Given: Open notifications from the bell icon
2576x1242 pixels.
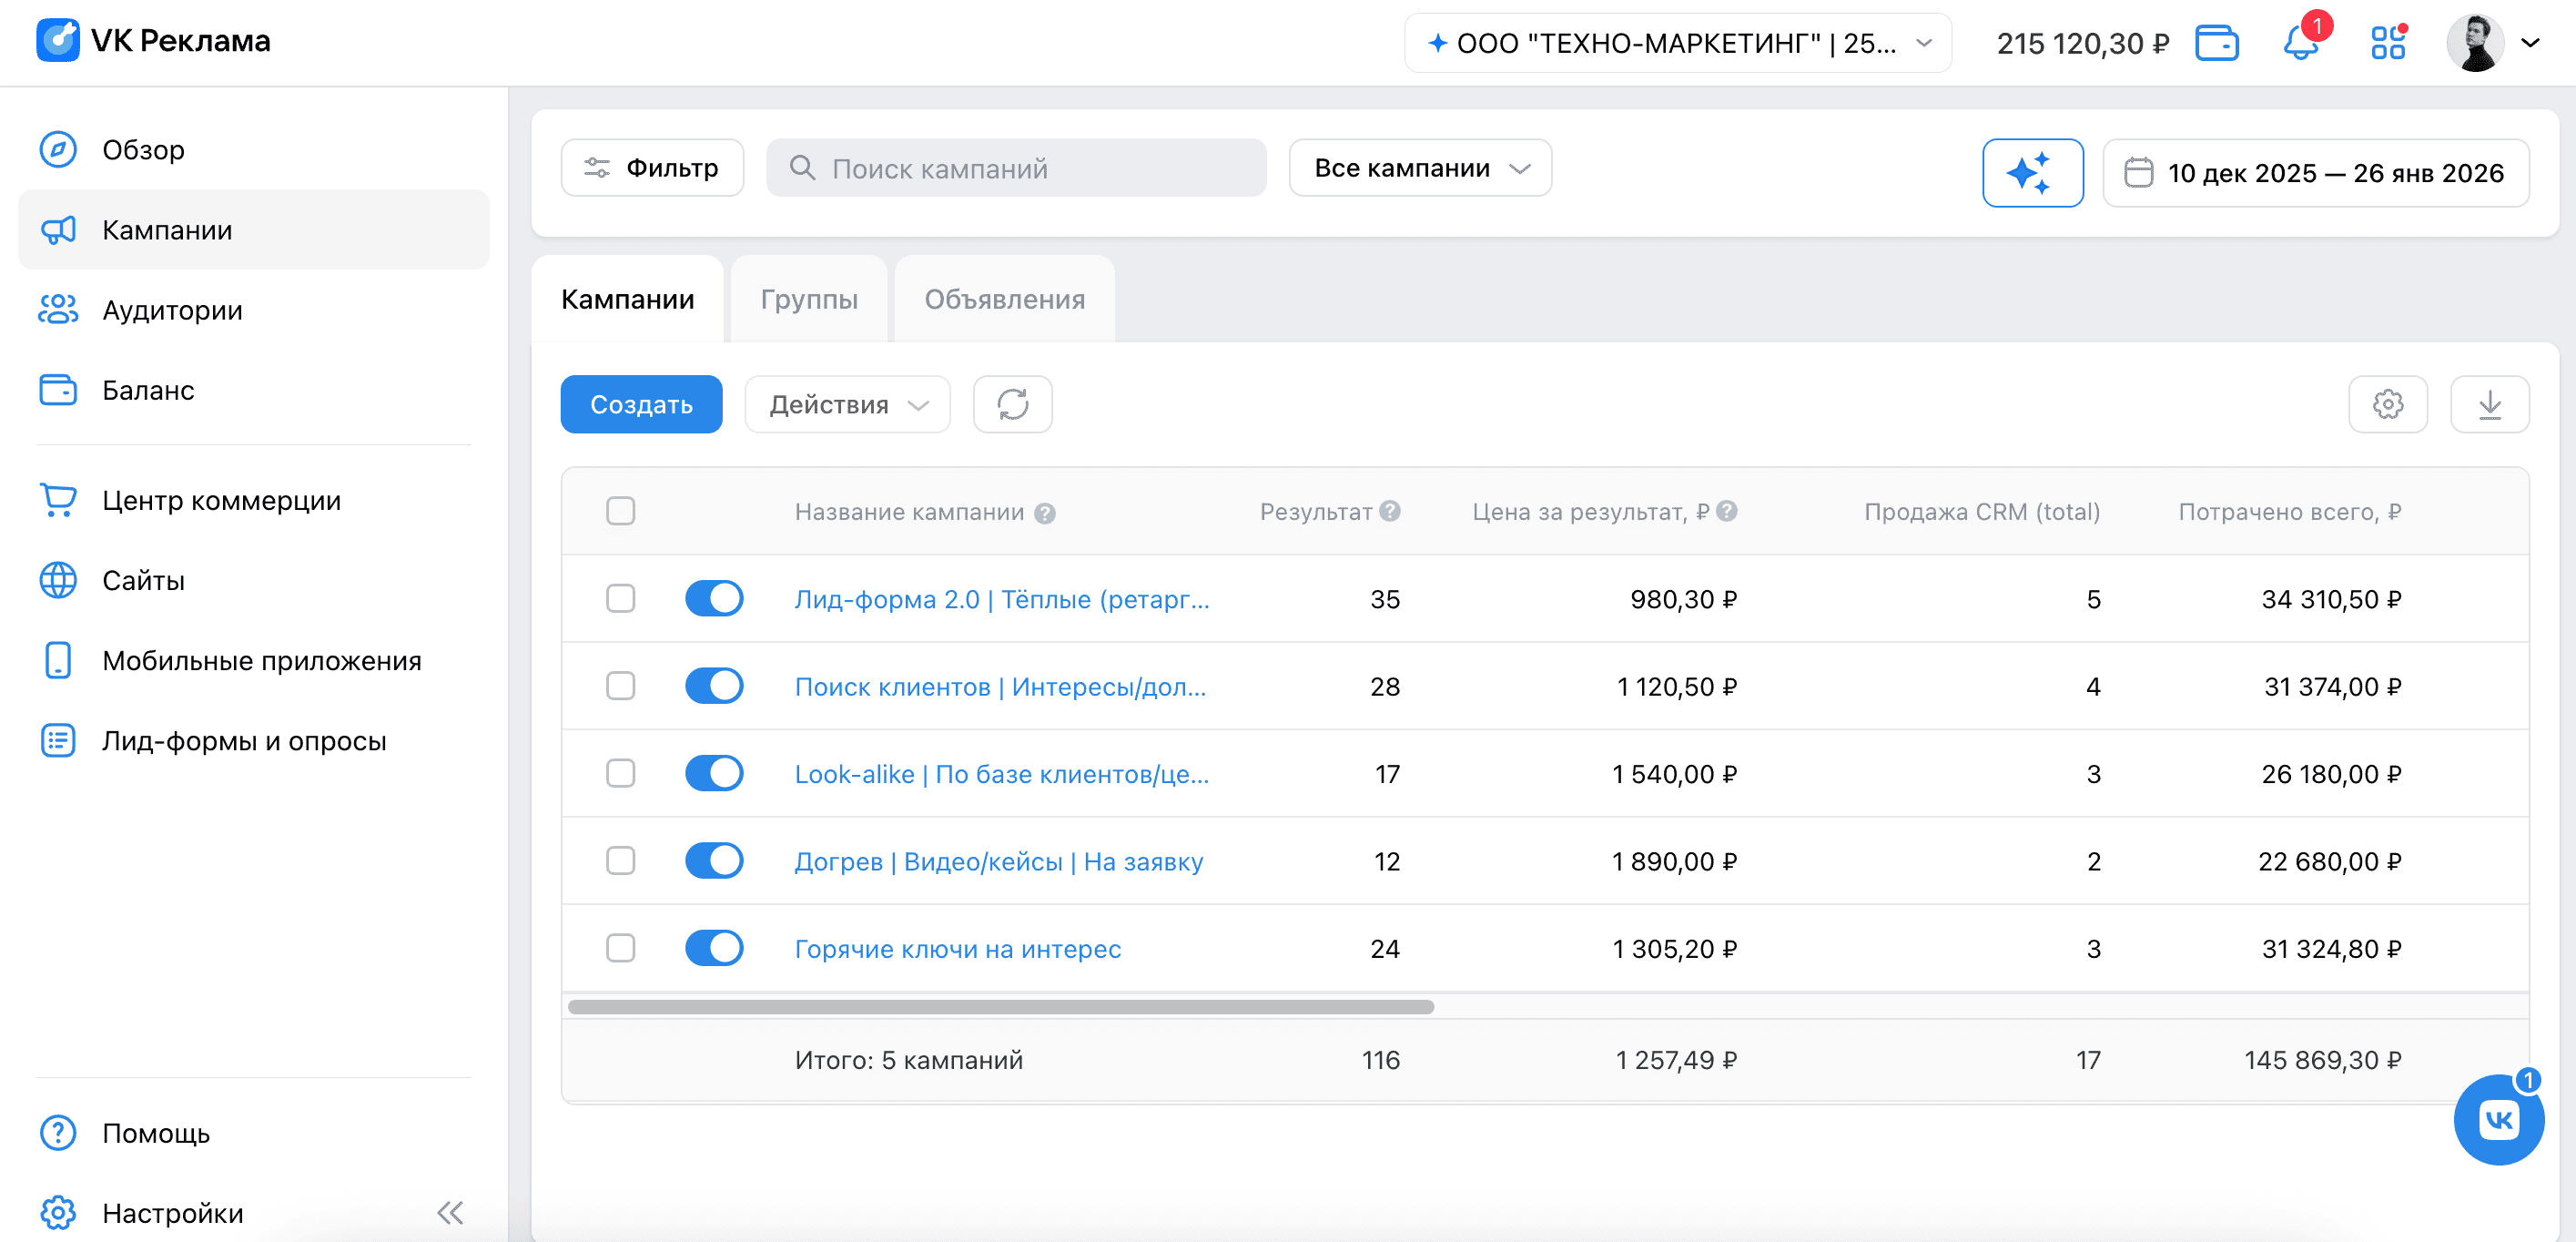Looking at the screenshot, I should click(2300, 43).
